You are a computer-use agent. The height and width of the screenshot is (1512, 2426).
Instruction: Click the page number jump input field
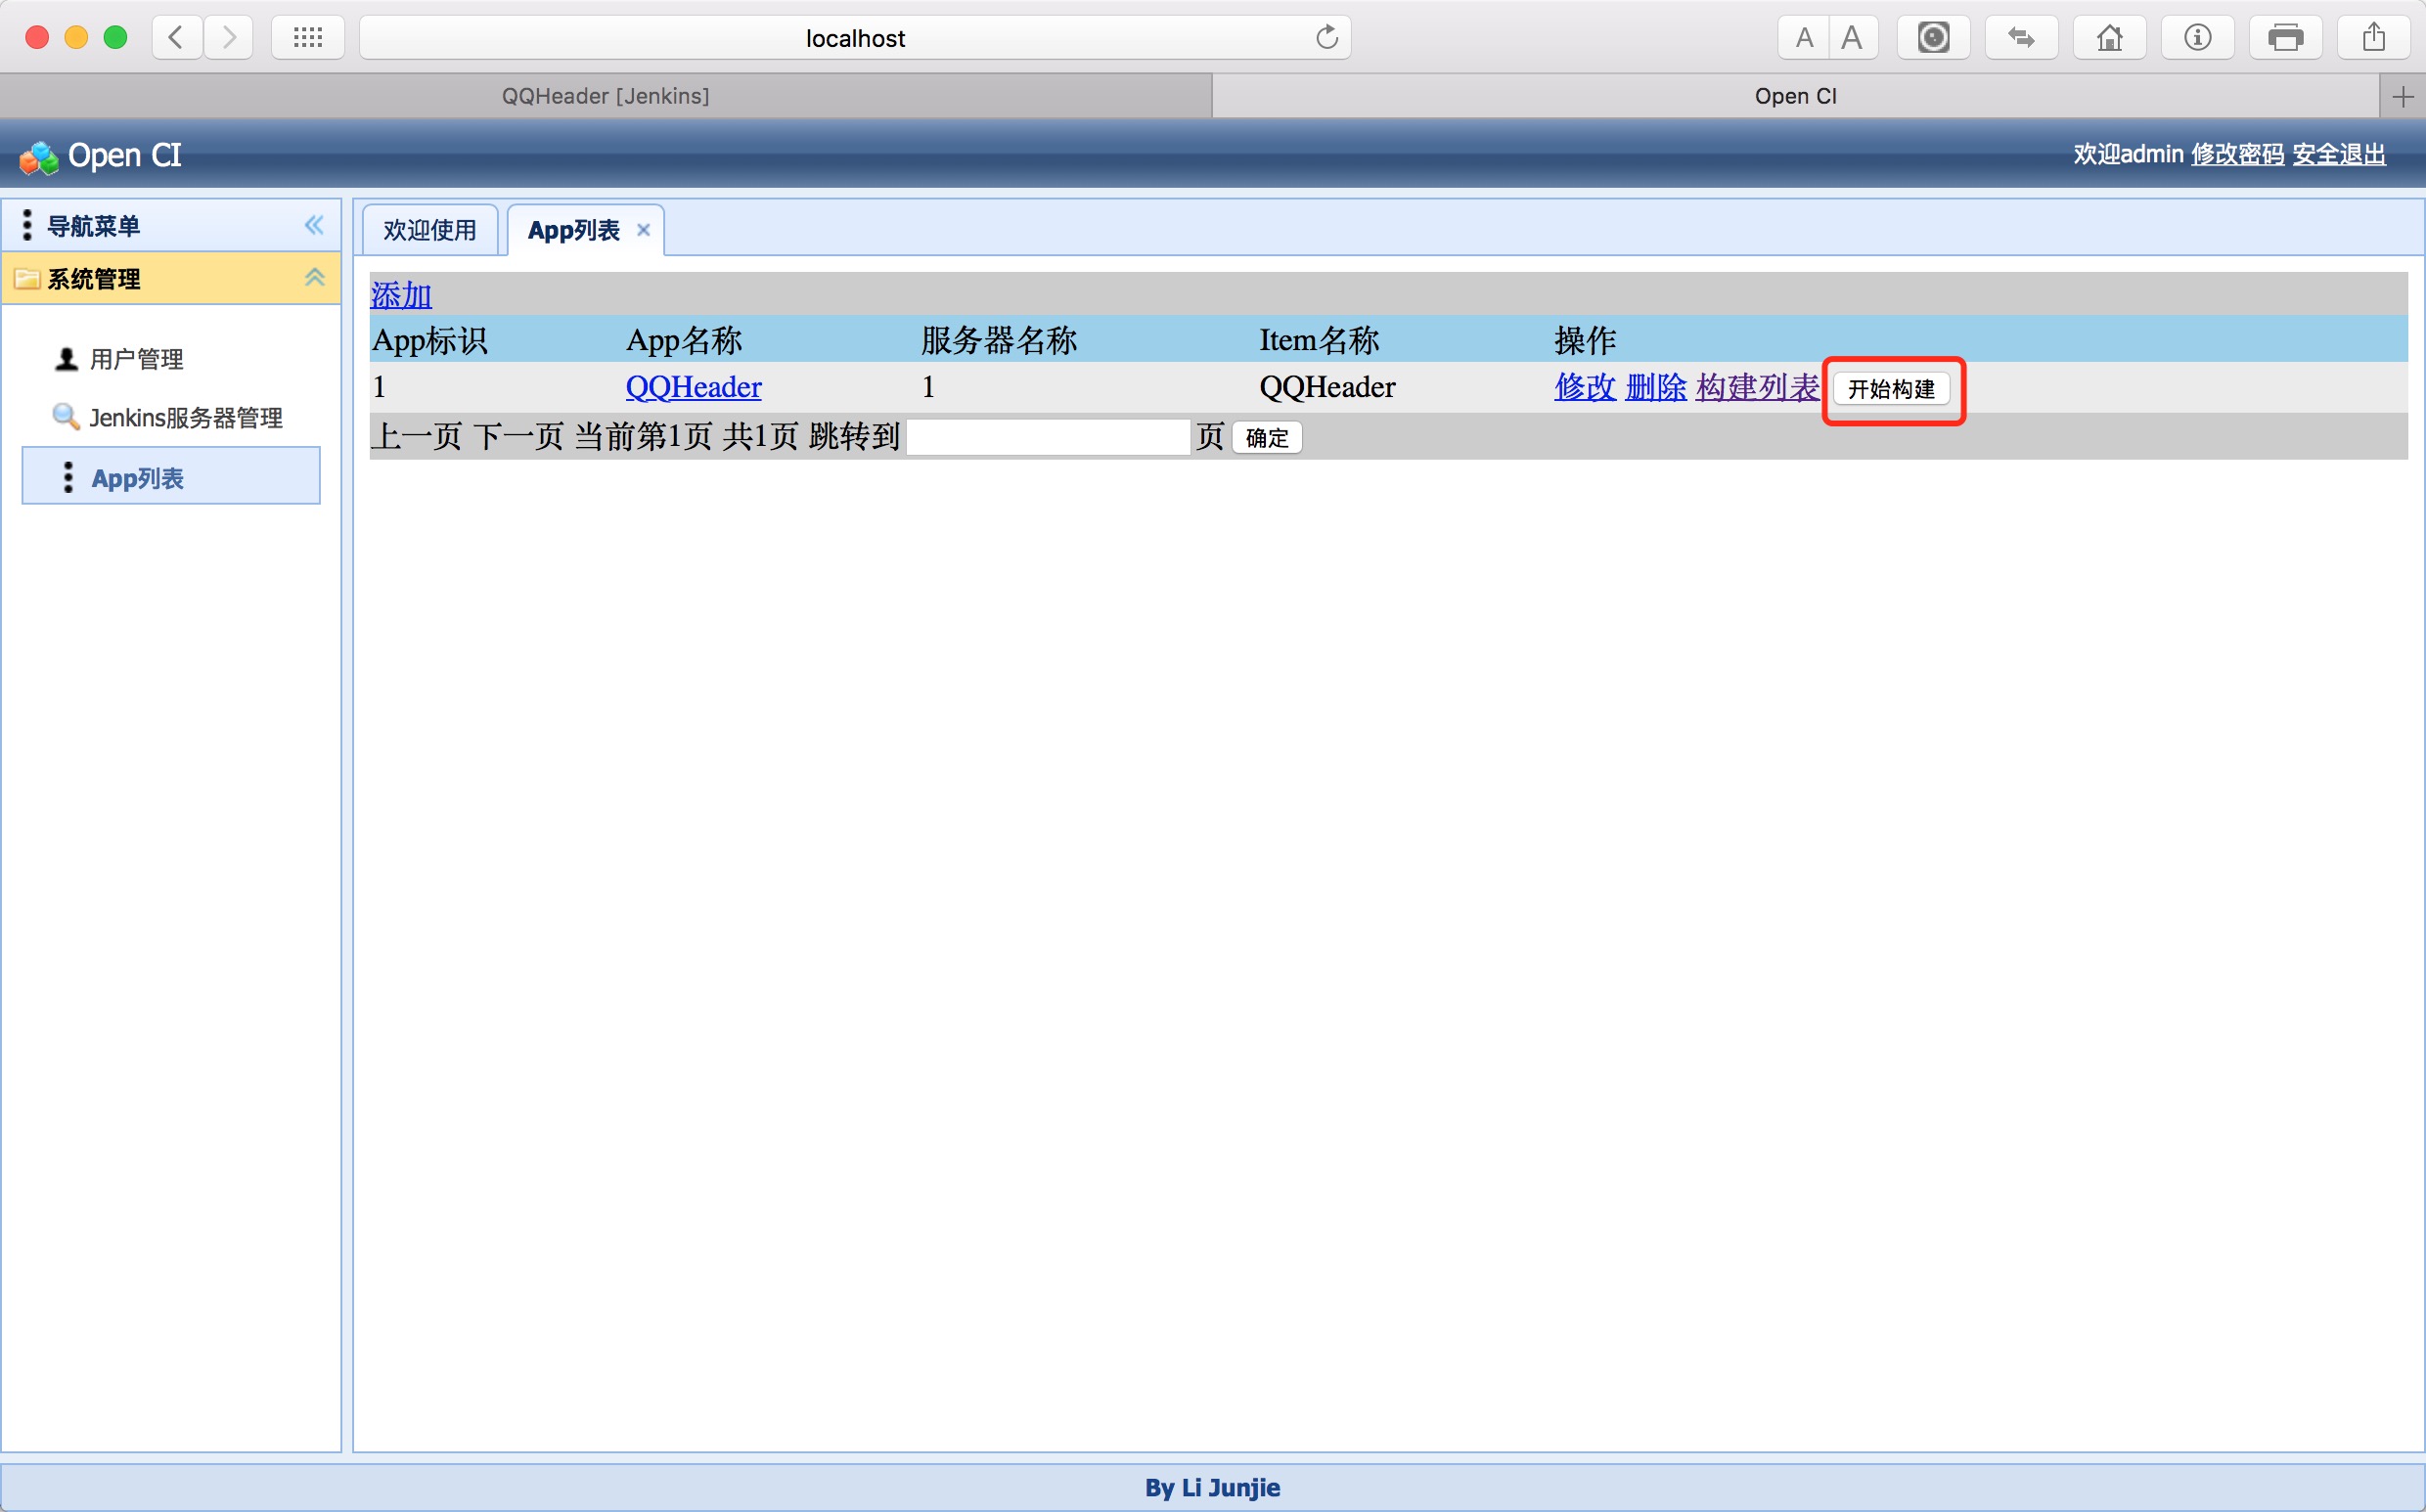1047,437
